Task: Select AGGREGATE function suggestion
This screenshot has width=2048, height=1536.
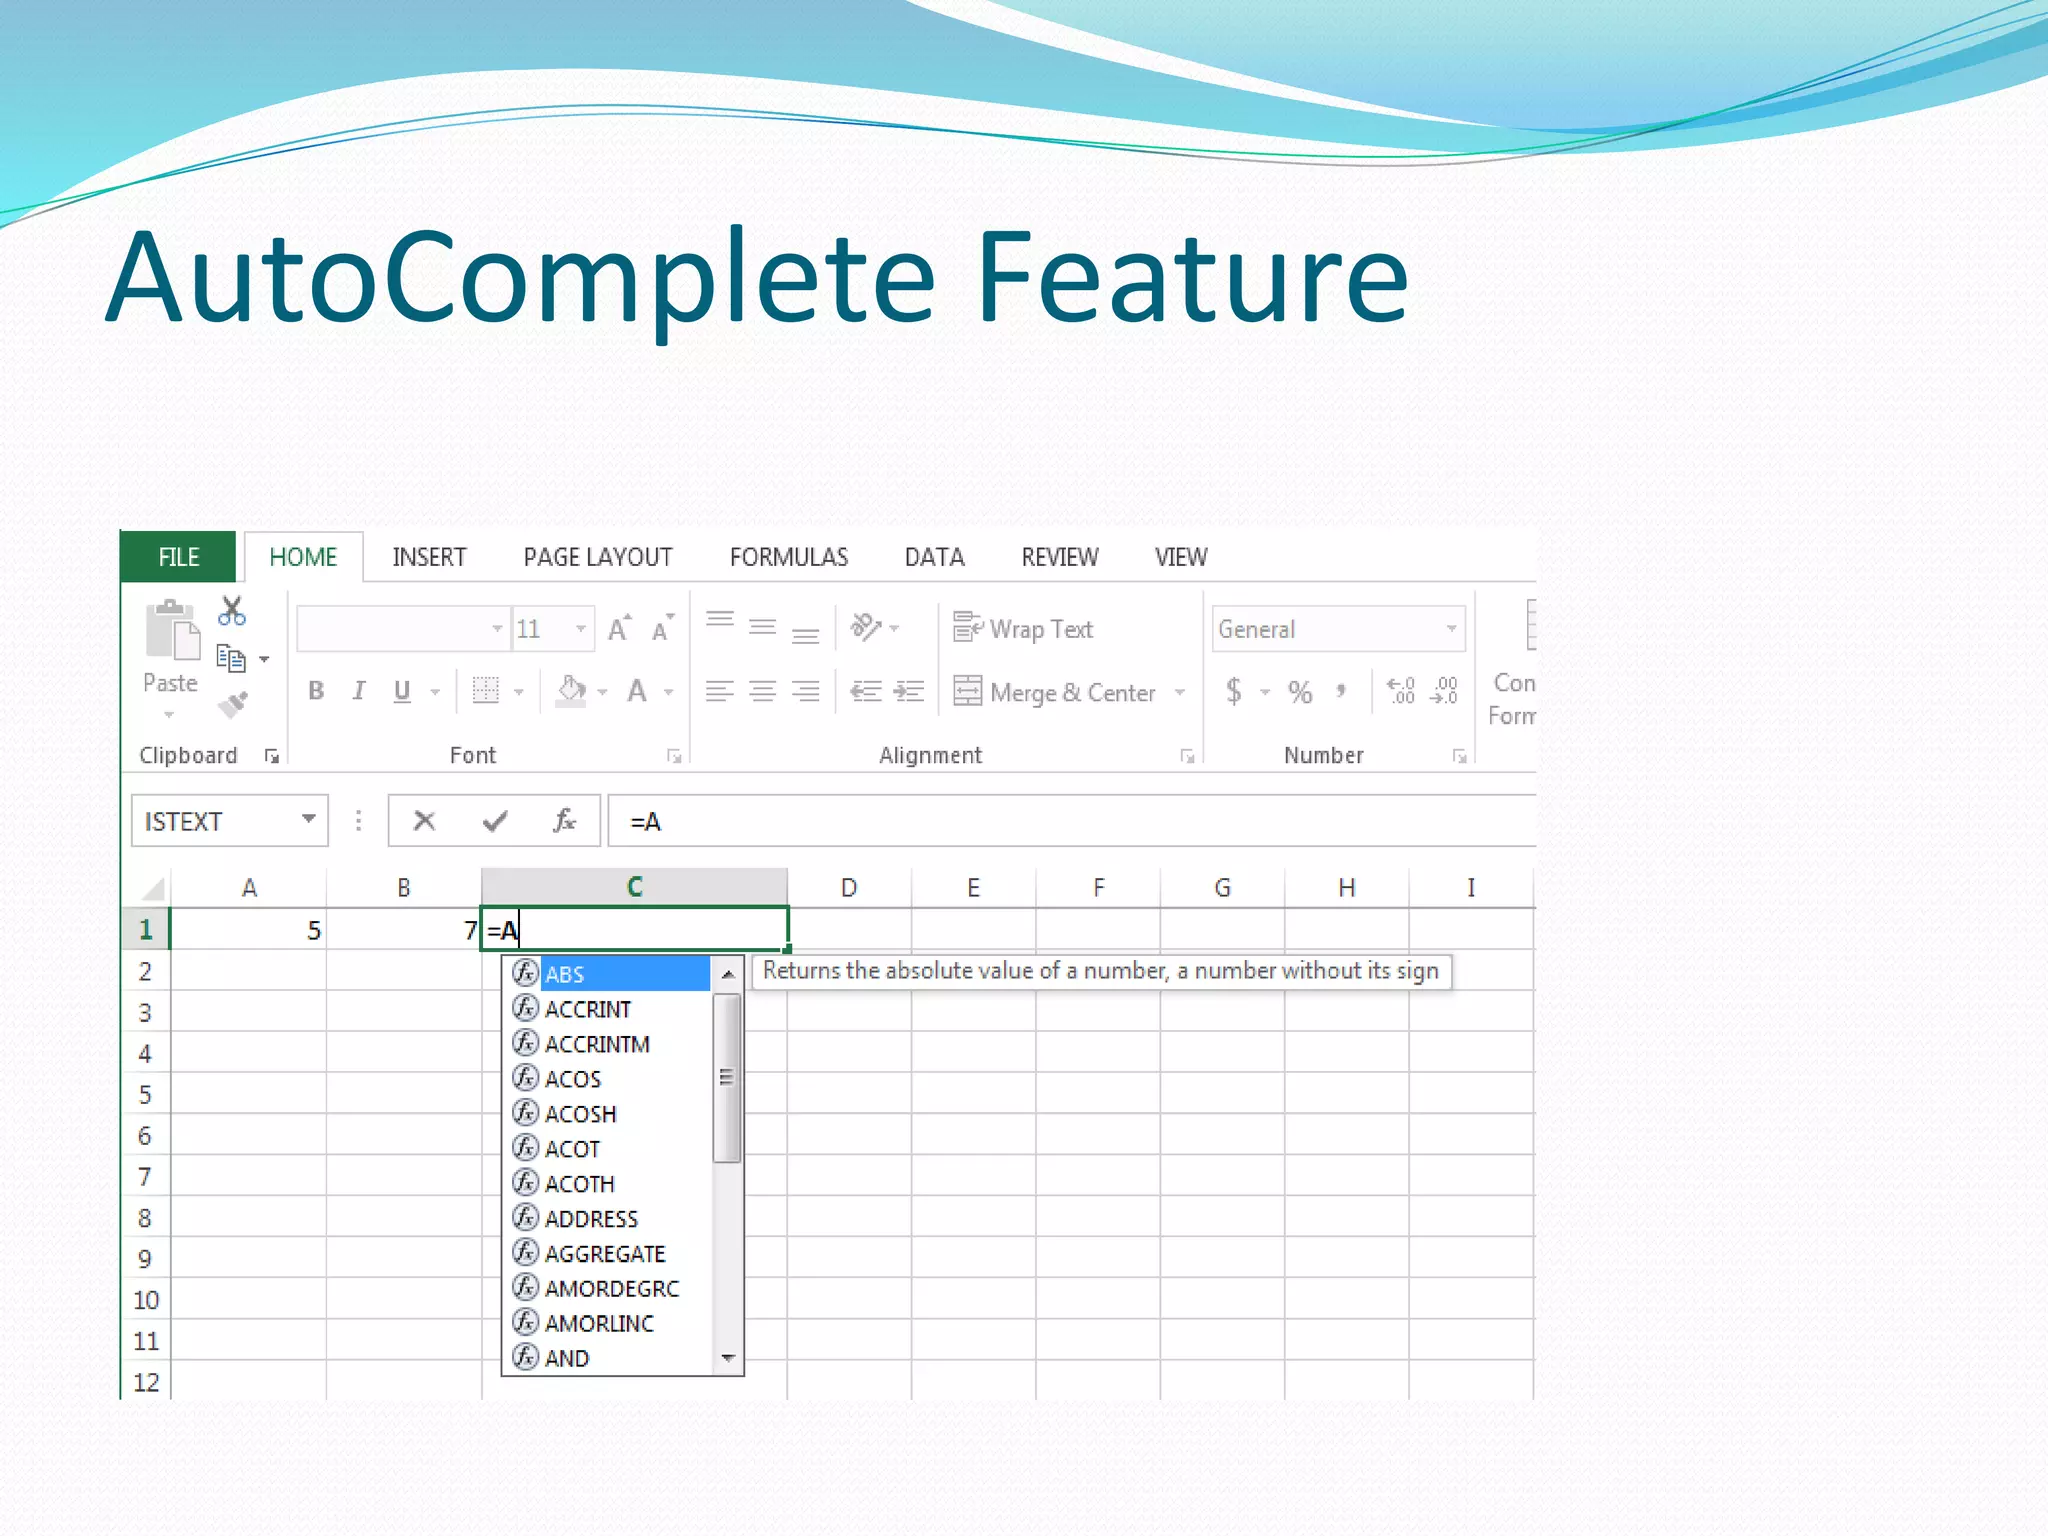Action: click(x=610, y=1253)
